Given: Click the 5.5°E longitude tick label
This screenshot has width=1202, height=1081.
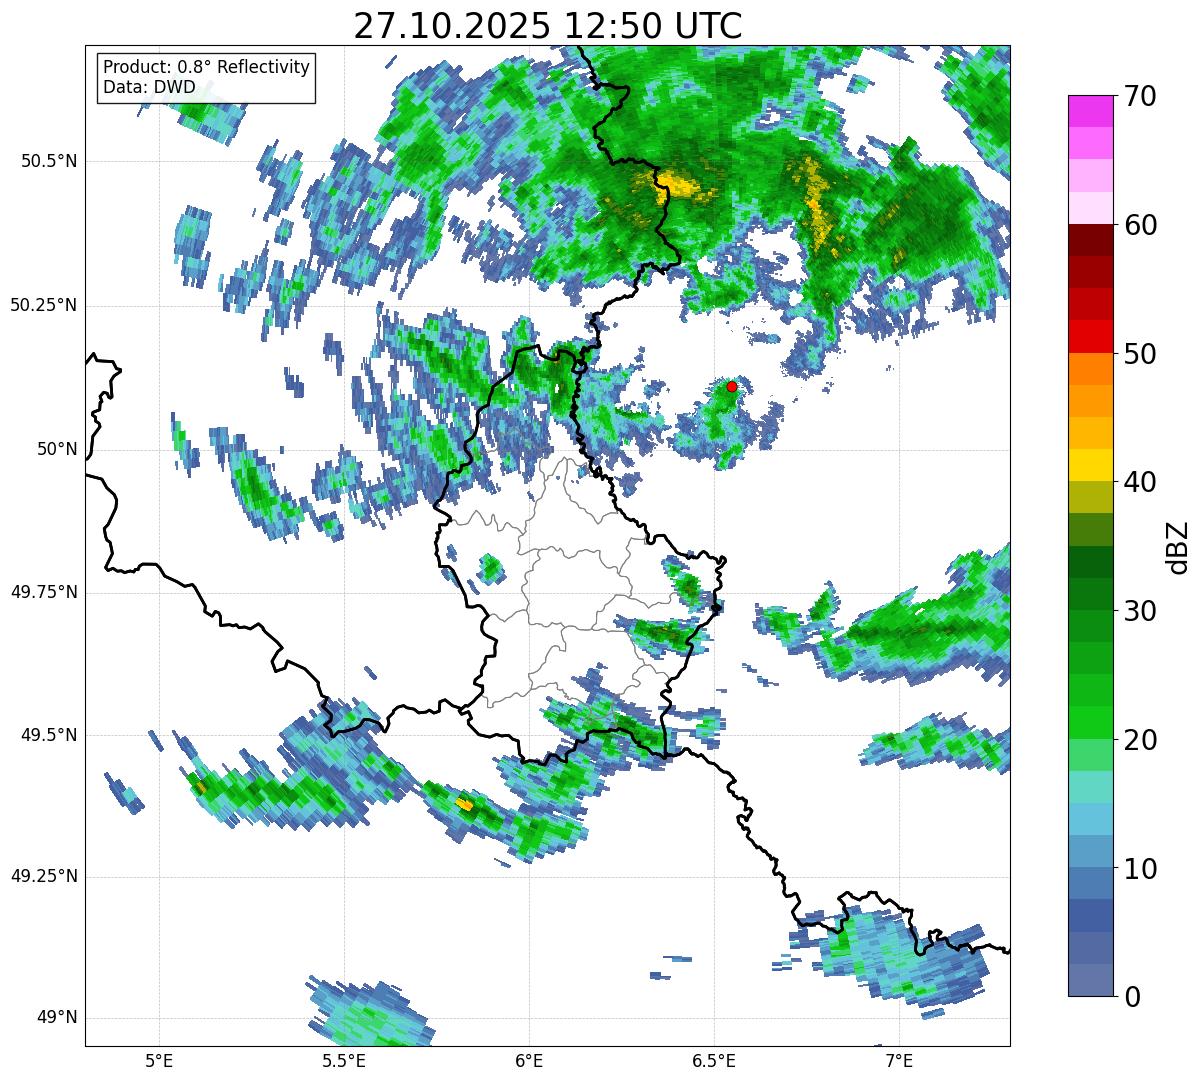Looking at the screenshot, I should point(344,1060).
